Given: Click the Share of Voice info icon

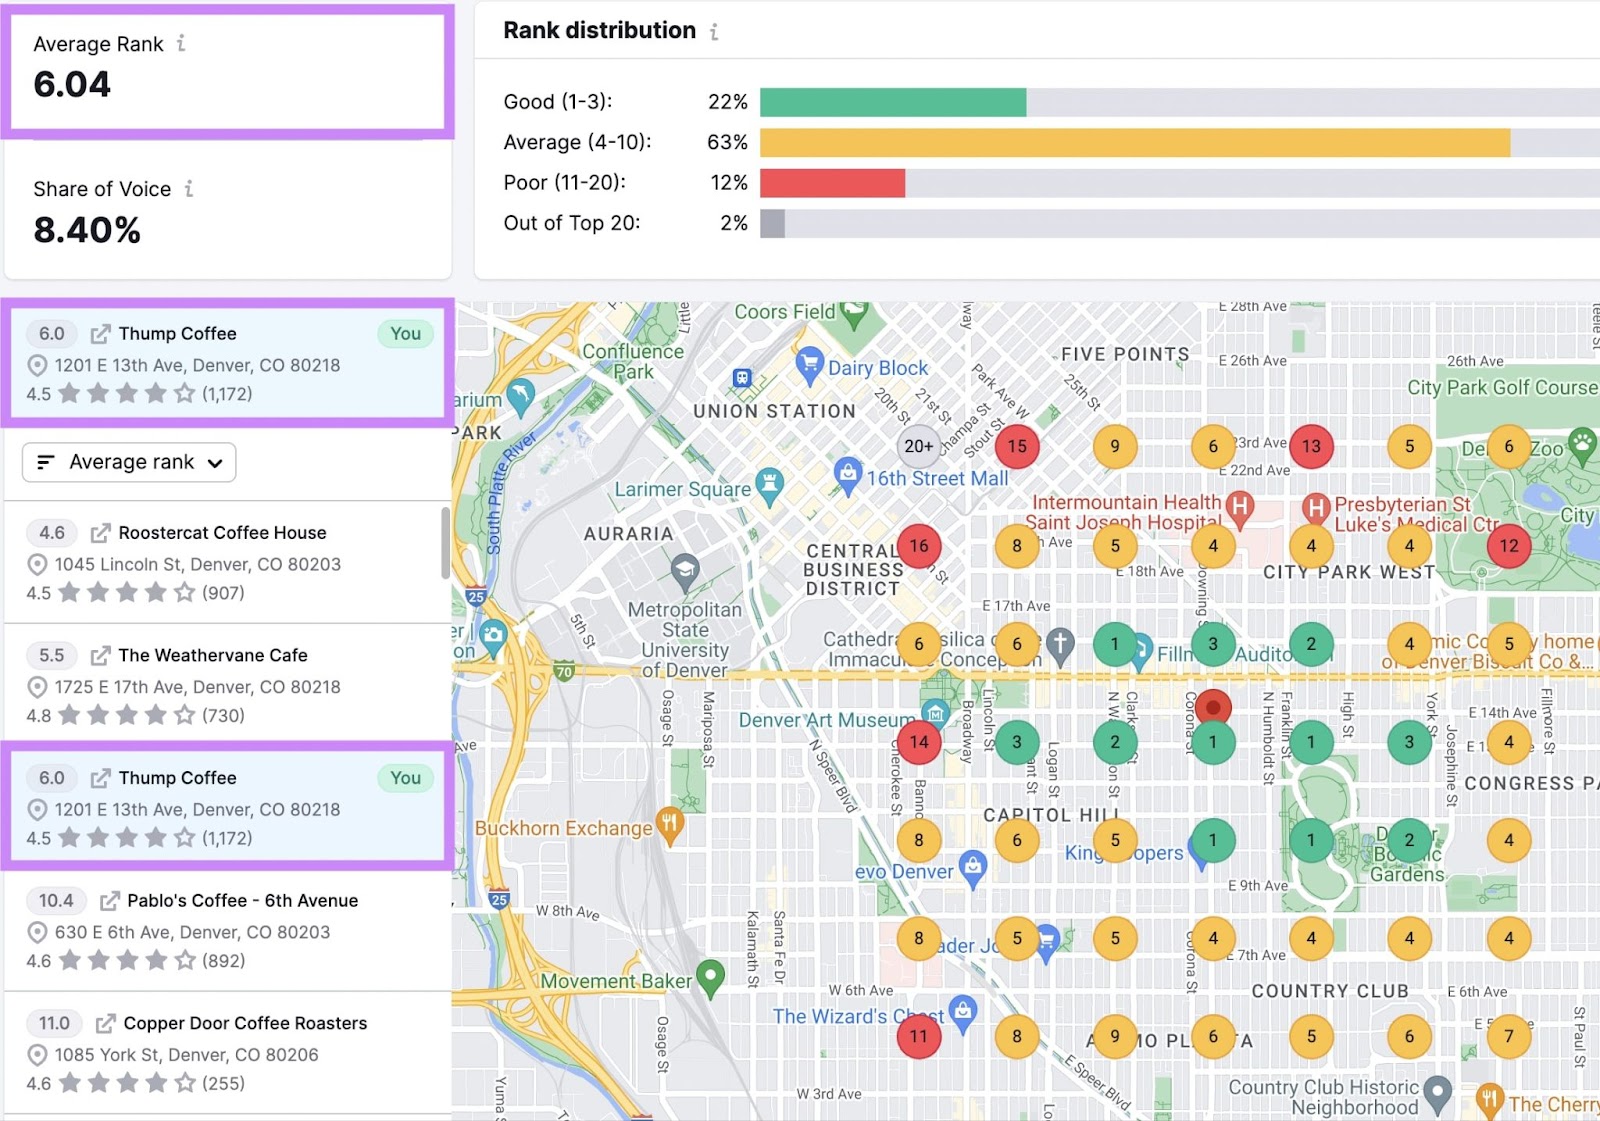Looking at the screenshot, I should 189,188.
